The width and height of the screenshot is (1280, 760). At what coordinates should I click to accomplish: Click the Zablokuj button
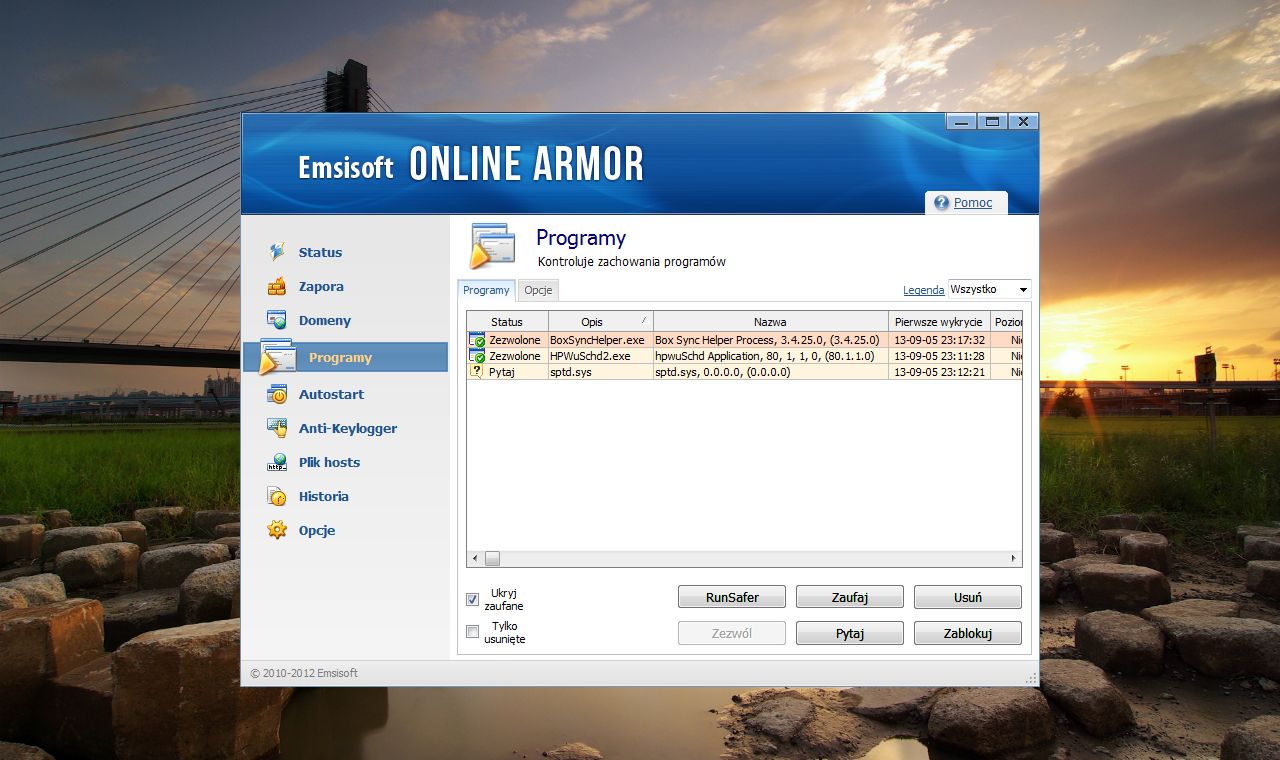968,633
